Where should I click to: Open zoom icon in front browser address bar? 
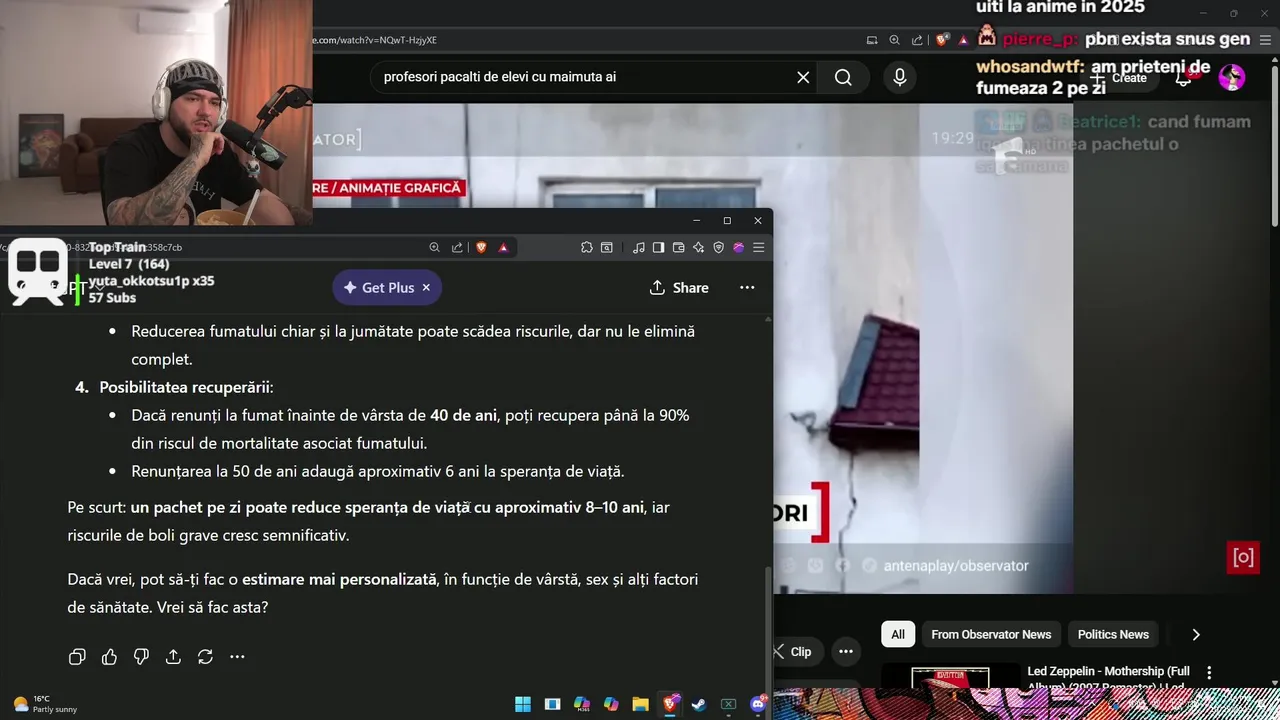point(435,248)
